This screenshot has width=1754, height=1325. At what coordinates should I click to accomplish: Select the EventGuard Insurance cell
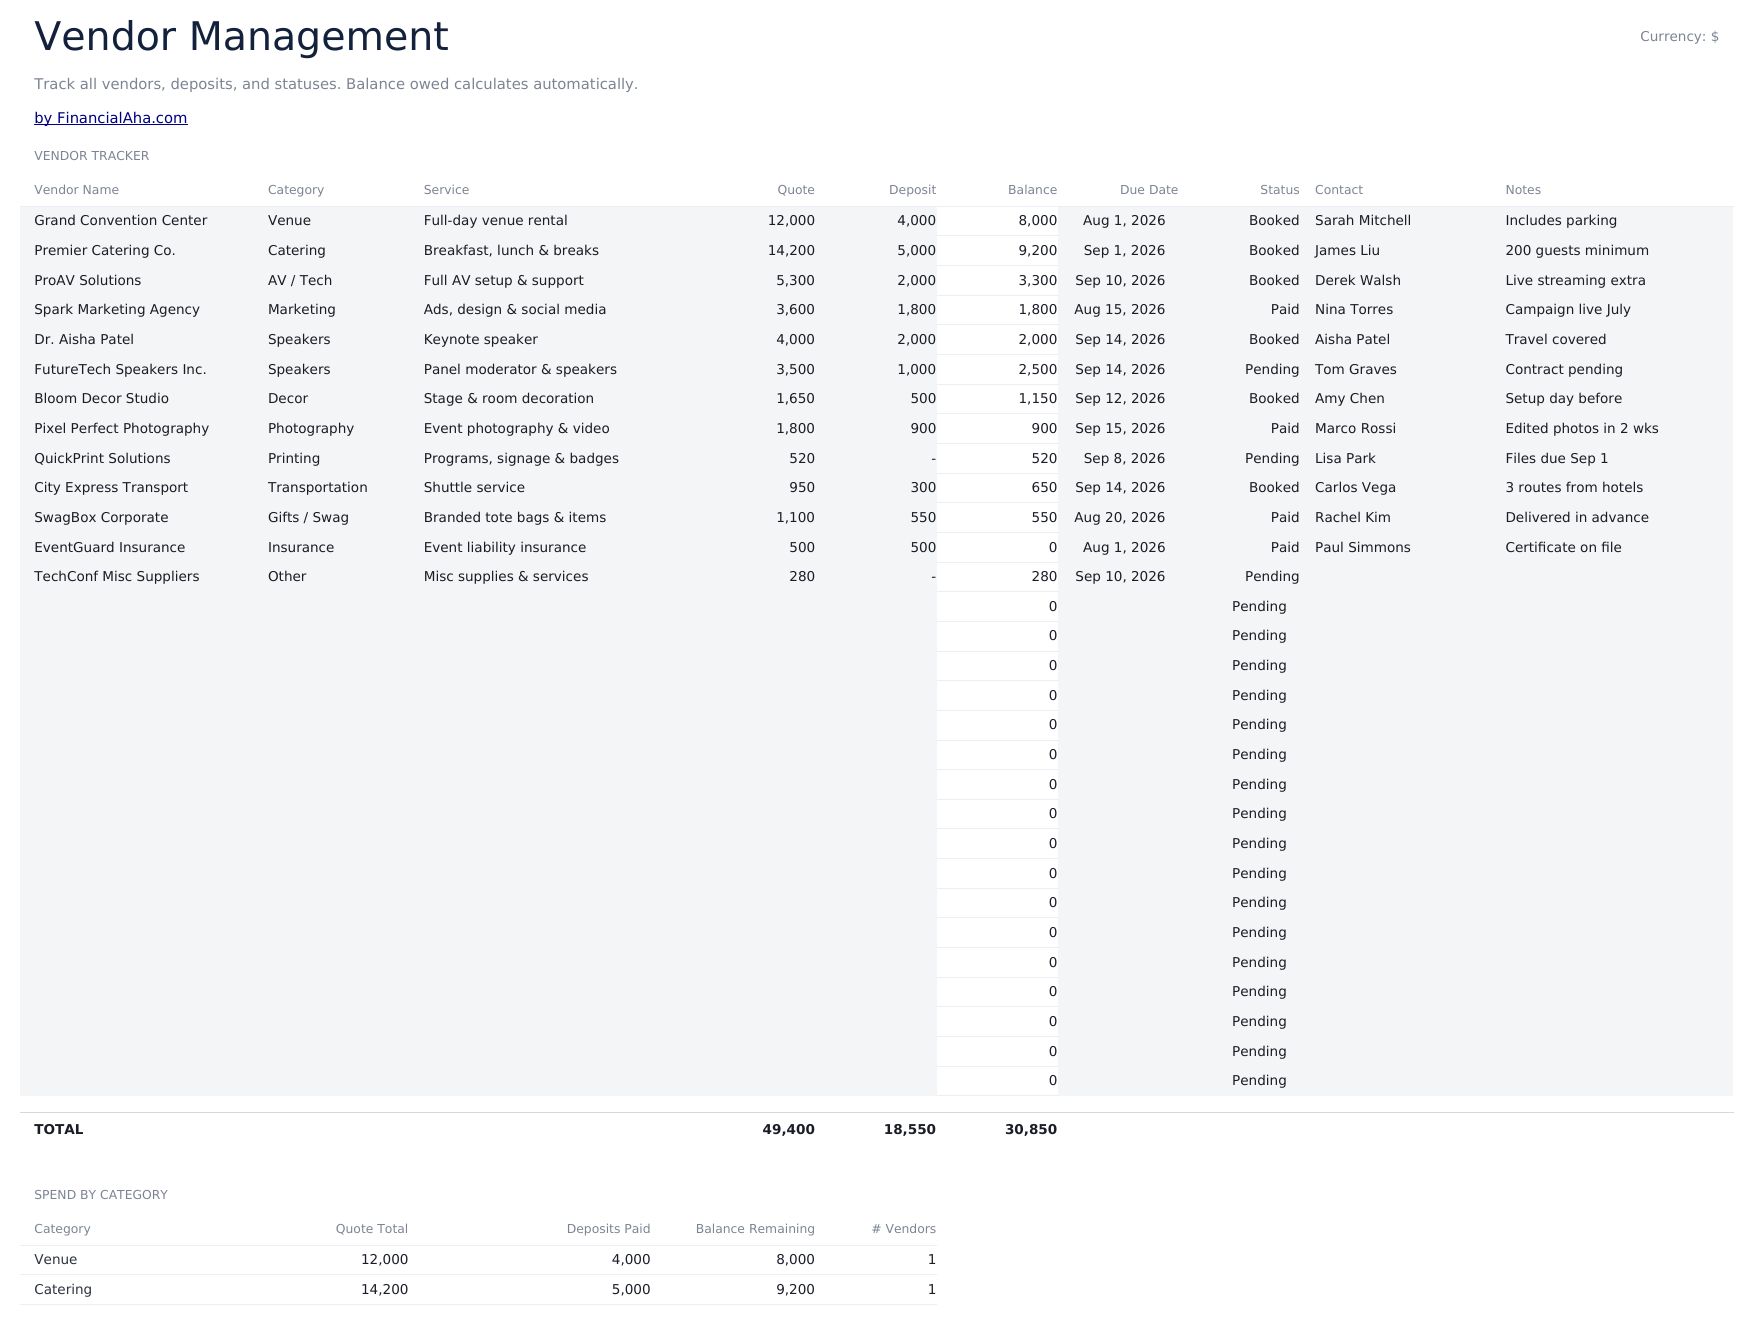coord(110,548)
